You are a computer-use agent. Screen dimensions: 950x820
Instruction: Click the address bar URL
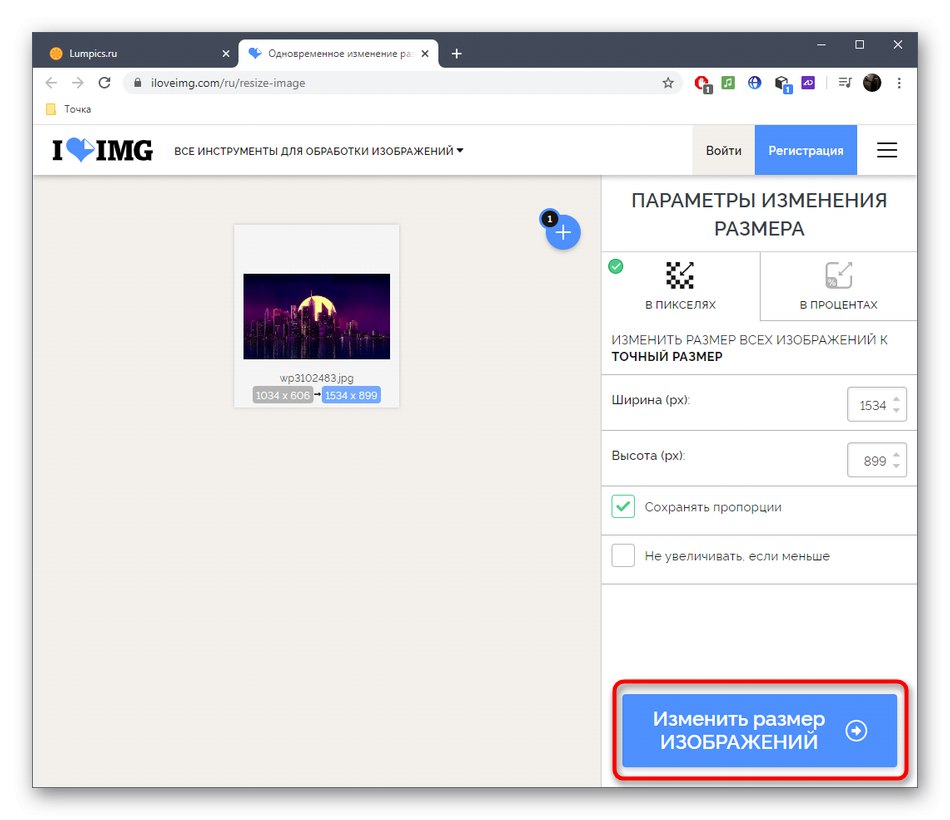(228, 83)
